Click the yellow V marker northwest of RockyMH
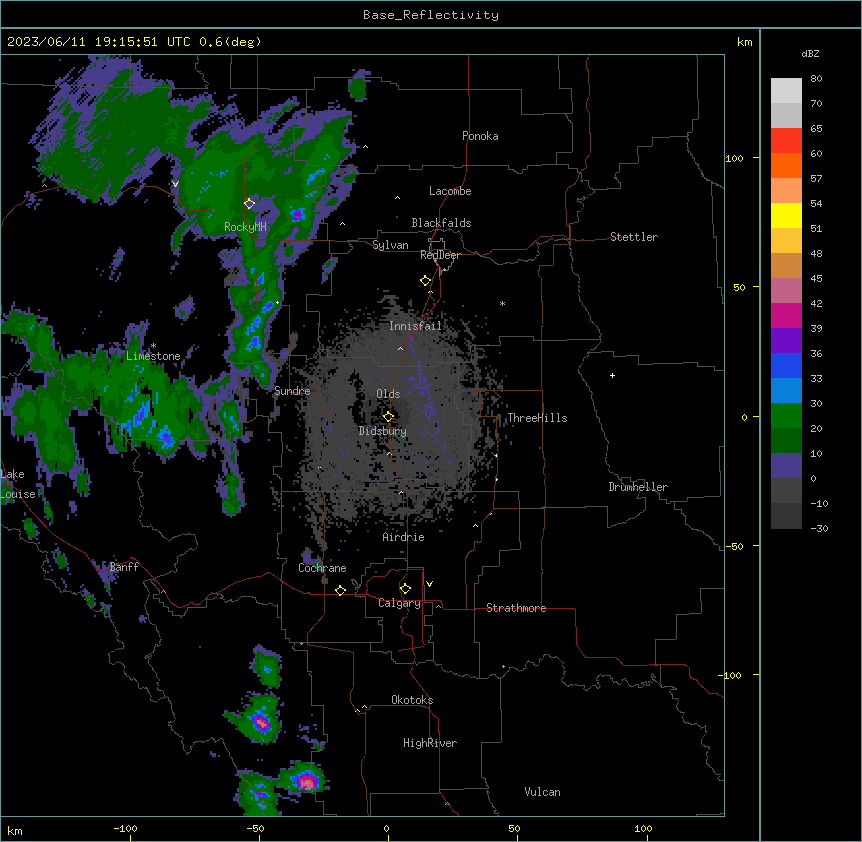 pos(175,184)
